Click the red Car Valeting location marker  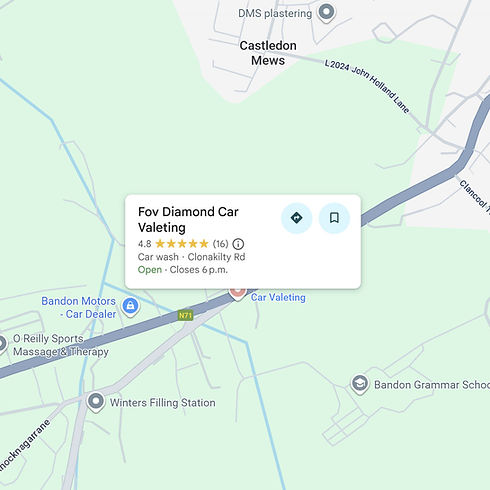pos(238,294)
